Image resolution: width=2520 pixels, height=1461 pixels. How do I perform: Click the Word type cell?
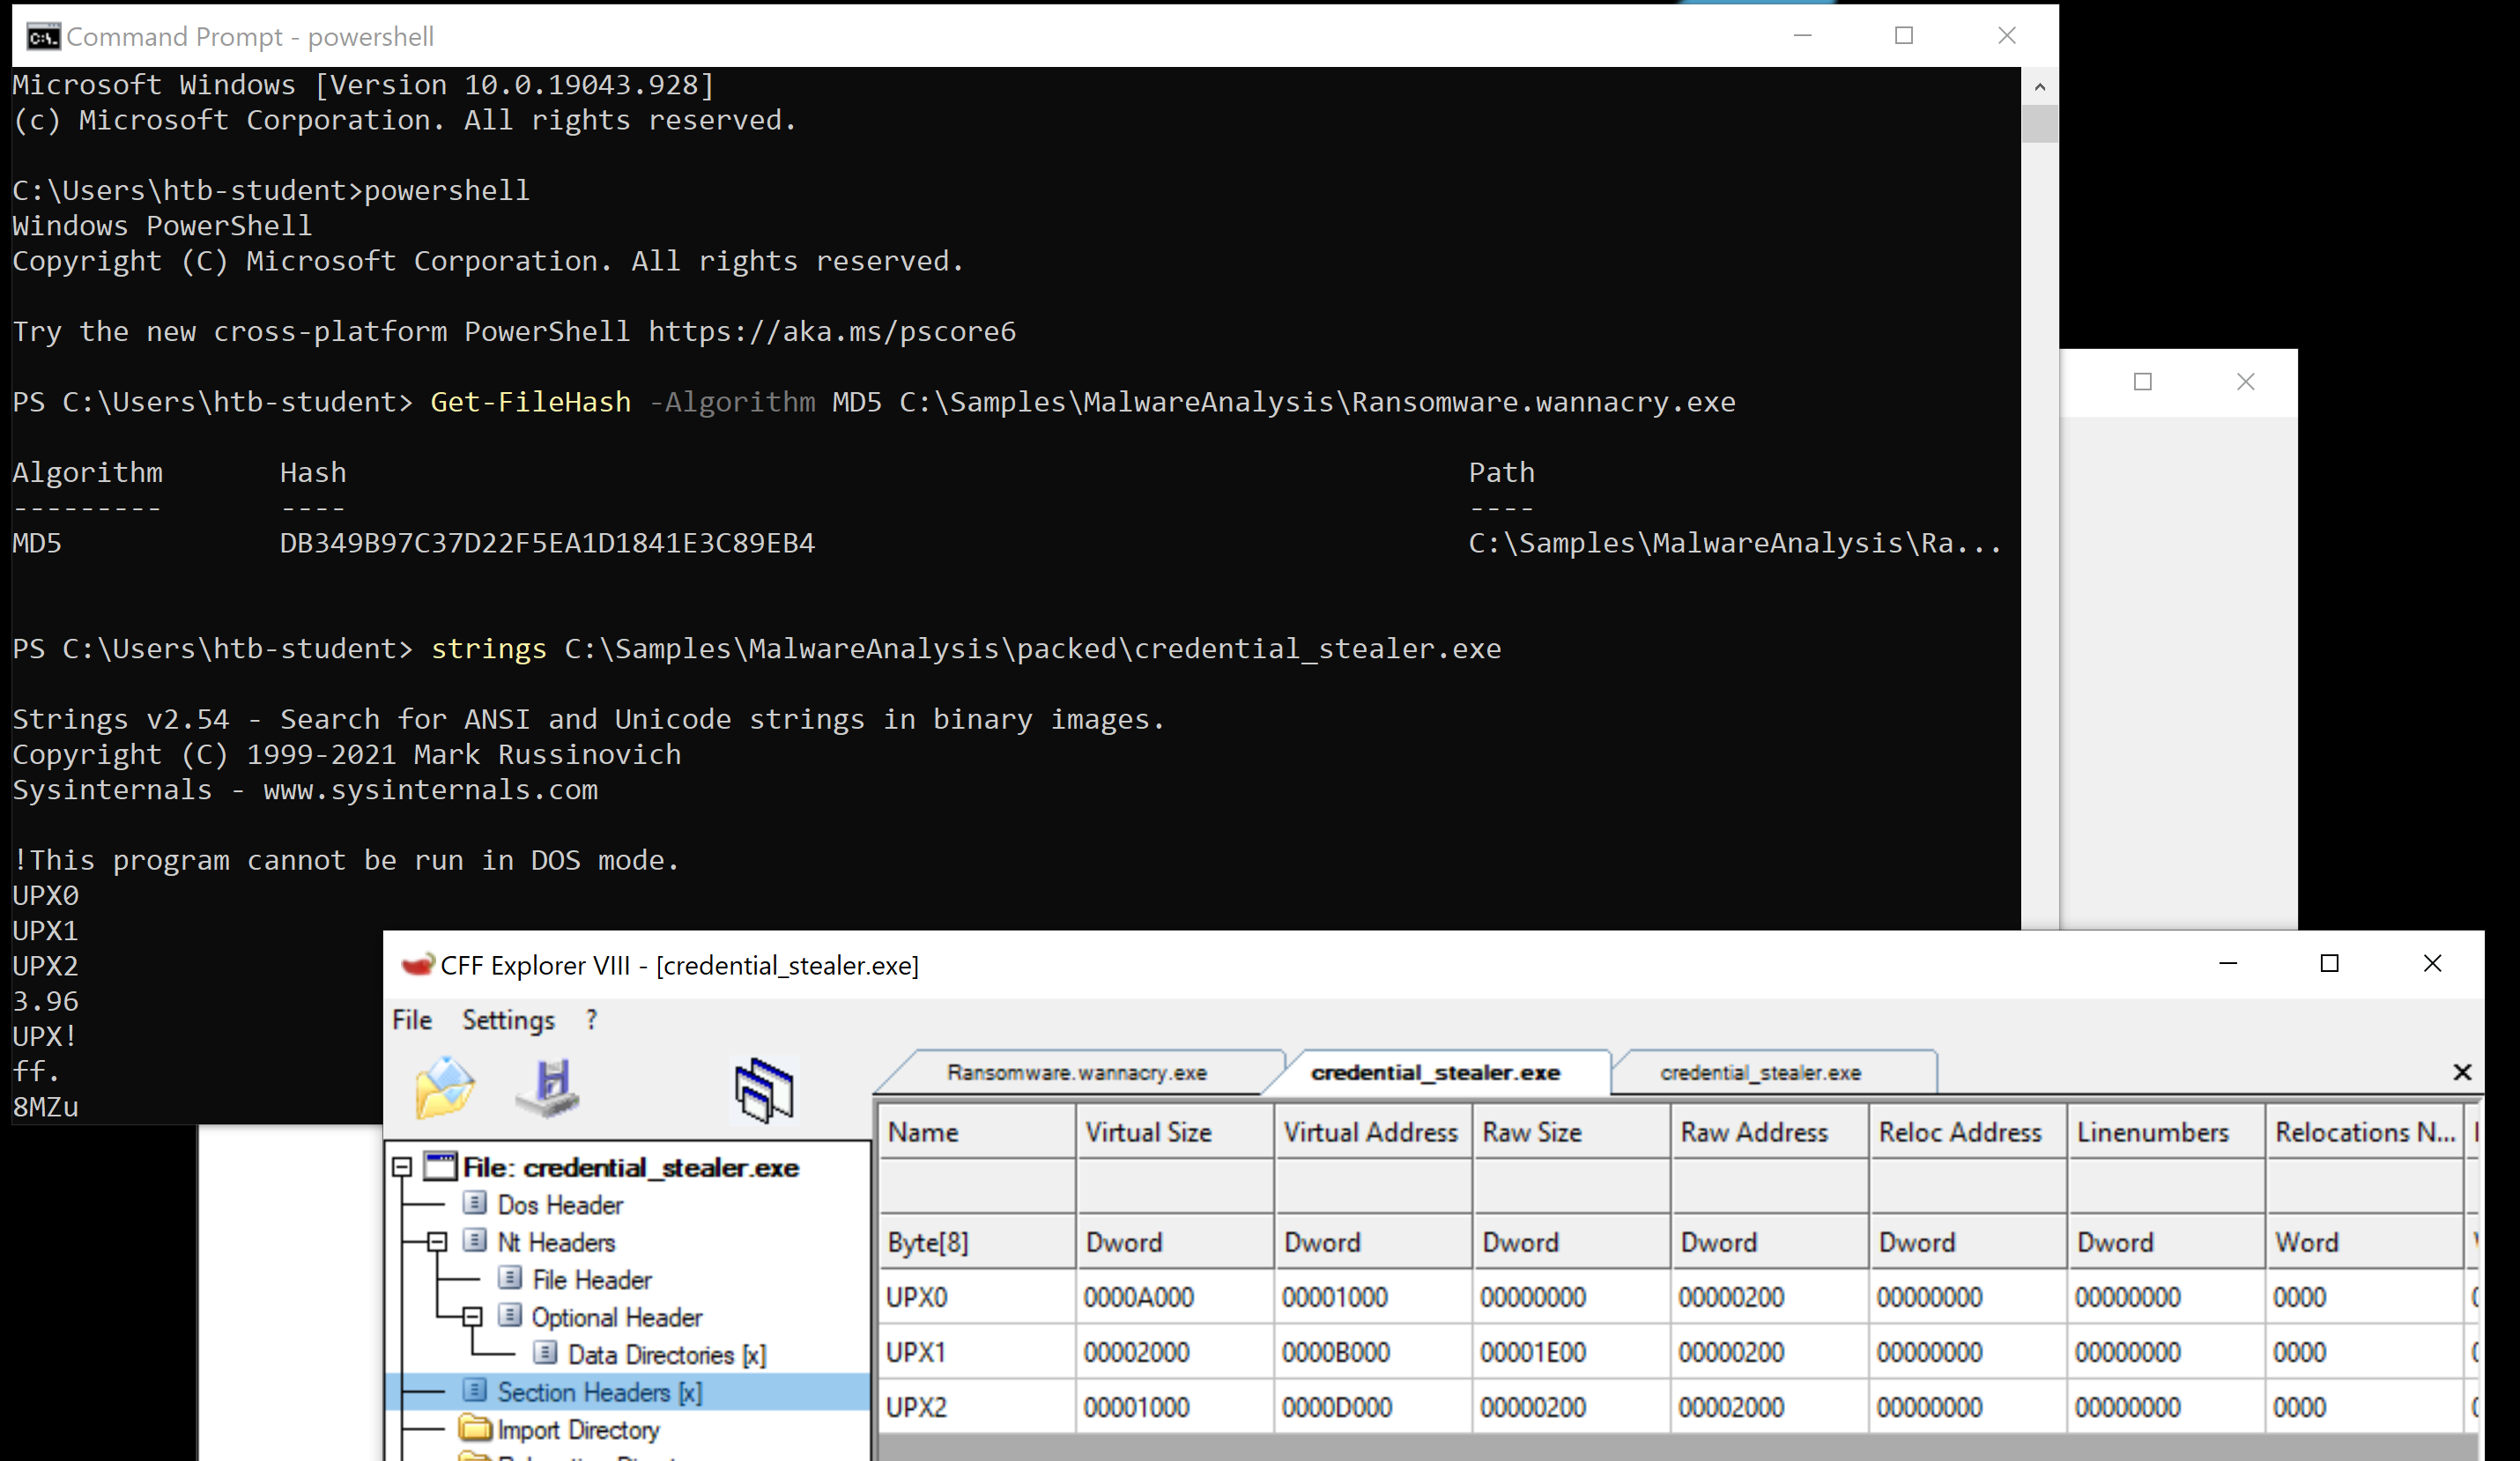(x=2363, y=1242)
